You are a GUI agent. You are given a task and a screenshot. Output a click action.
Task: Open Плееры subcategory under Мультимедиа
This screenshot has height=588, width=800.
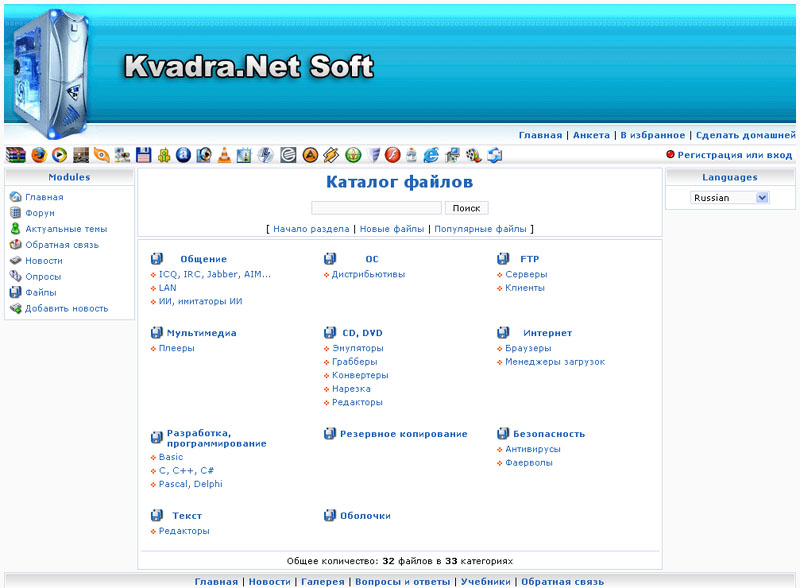177,348
